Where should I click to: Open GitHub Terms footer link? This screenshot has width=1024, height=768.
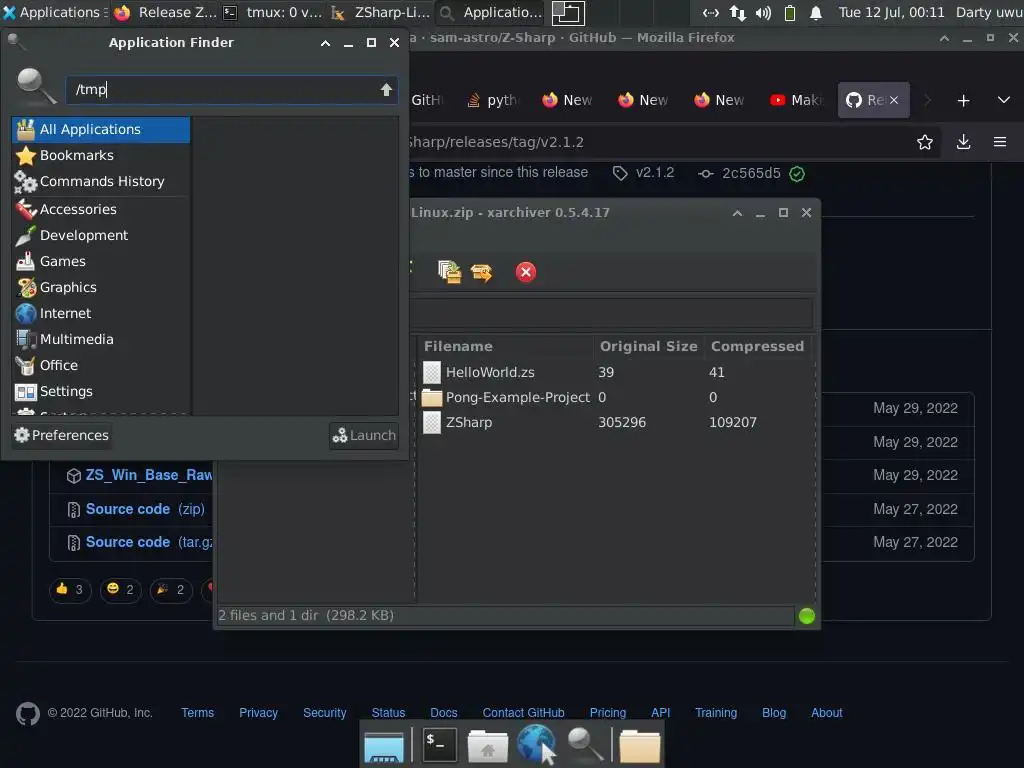(x=198, y=713)
